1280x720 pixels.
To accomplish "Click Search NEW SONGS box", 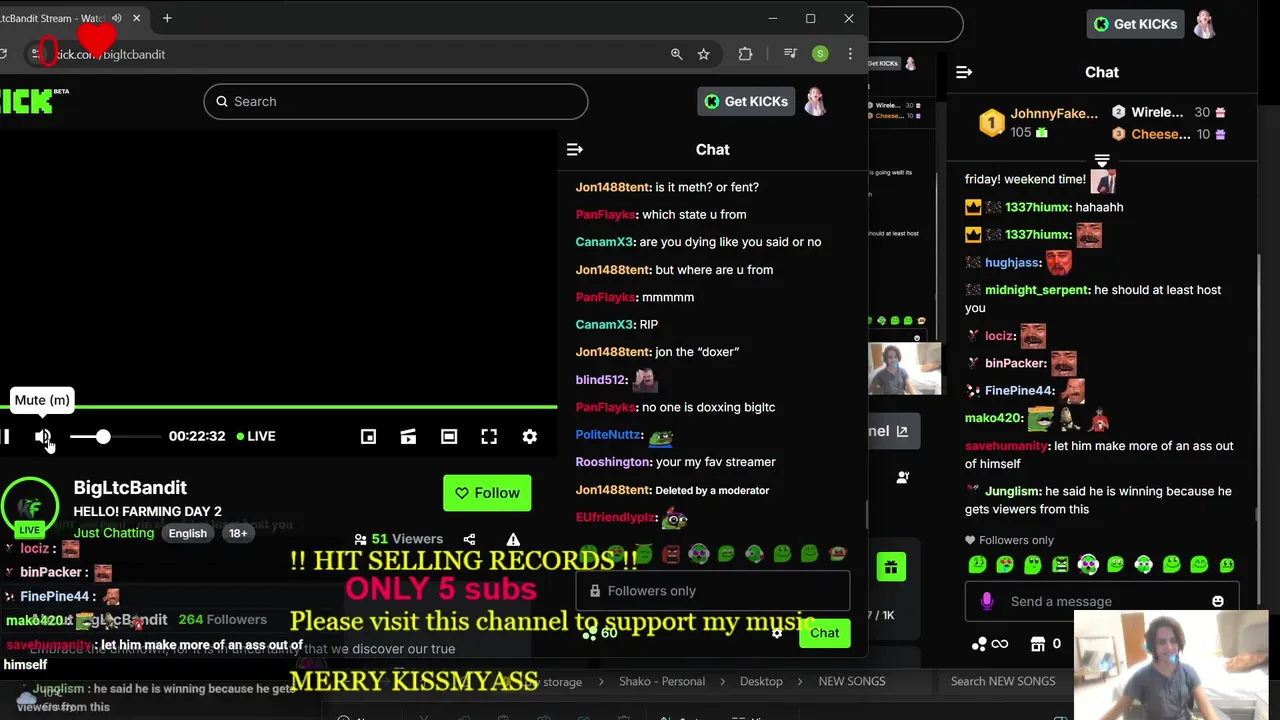I will coord(1003,682).
